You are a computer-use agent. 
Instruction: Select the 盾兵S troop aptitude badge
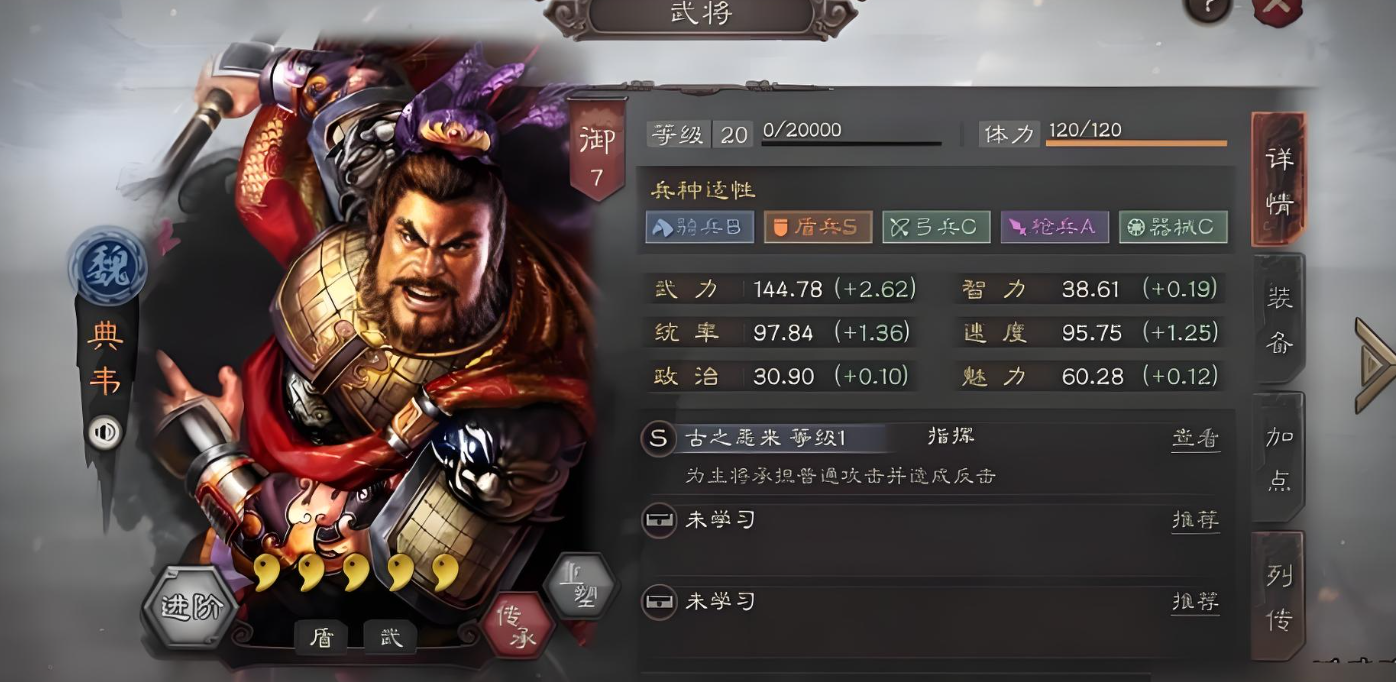(x=818, y=227)
